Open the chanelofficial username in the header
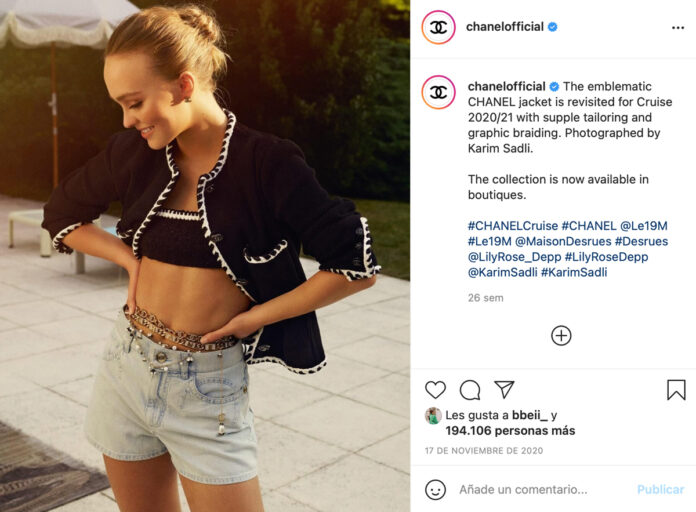 [505, 27]
